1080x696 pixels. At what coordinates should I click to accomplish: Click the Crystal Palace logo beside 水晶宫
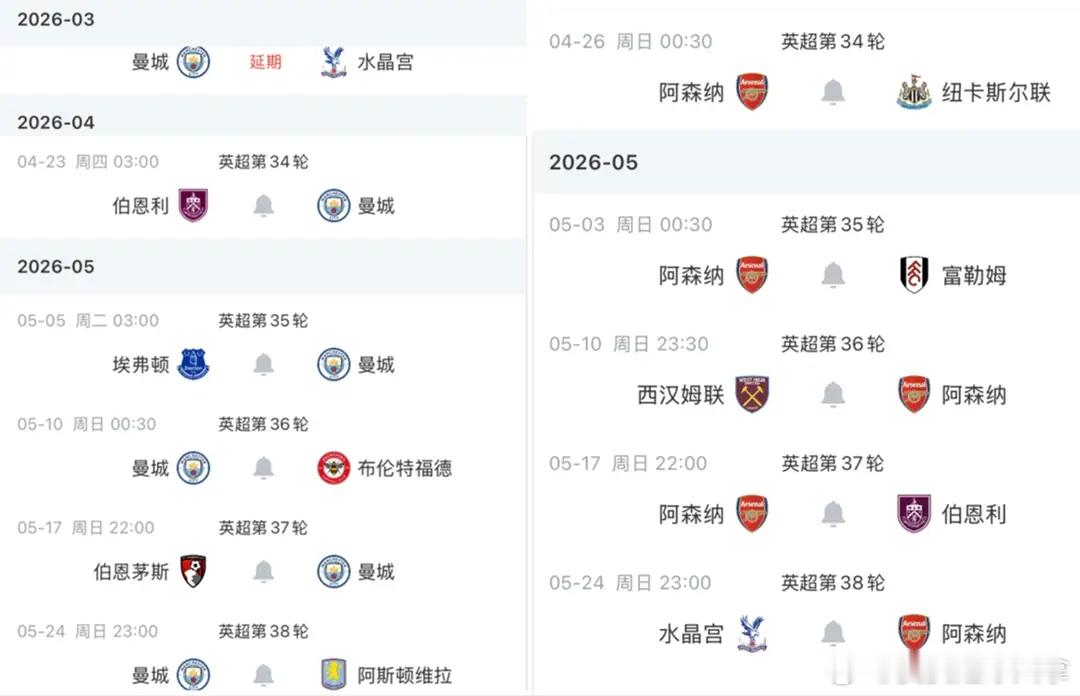pos(335,61)
